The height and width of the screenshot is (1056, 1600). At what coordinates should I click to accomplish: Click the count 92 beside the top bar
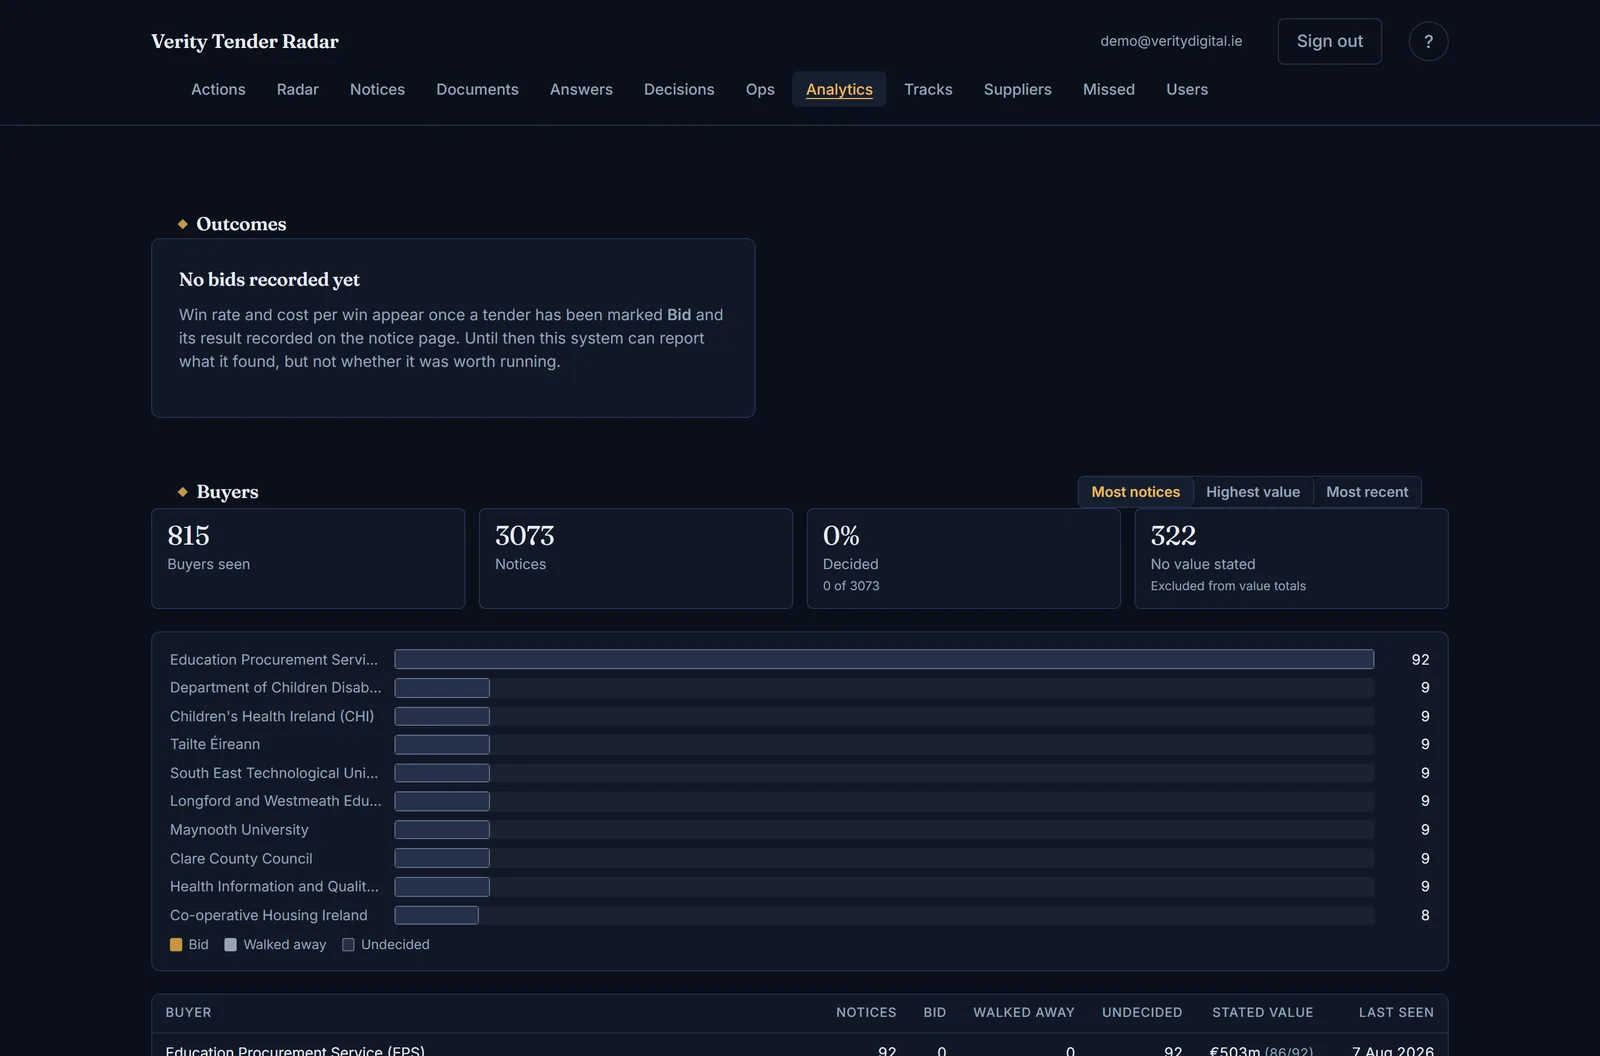click(1420, 660)
